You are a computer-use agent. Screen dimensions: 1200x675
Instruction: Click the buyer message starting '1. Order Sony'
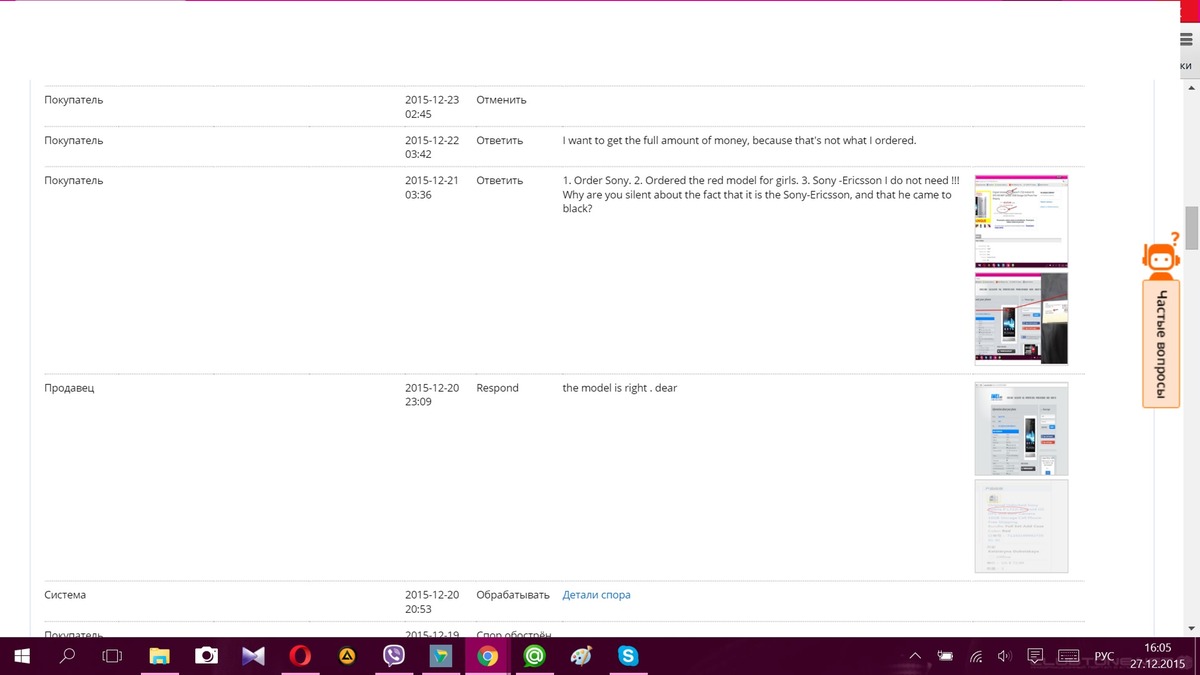pos(761,195)
